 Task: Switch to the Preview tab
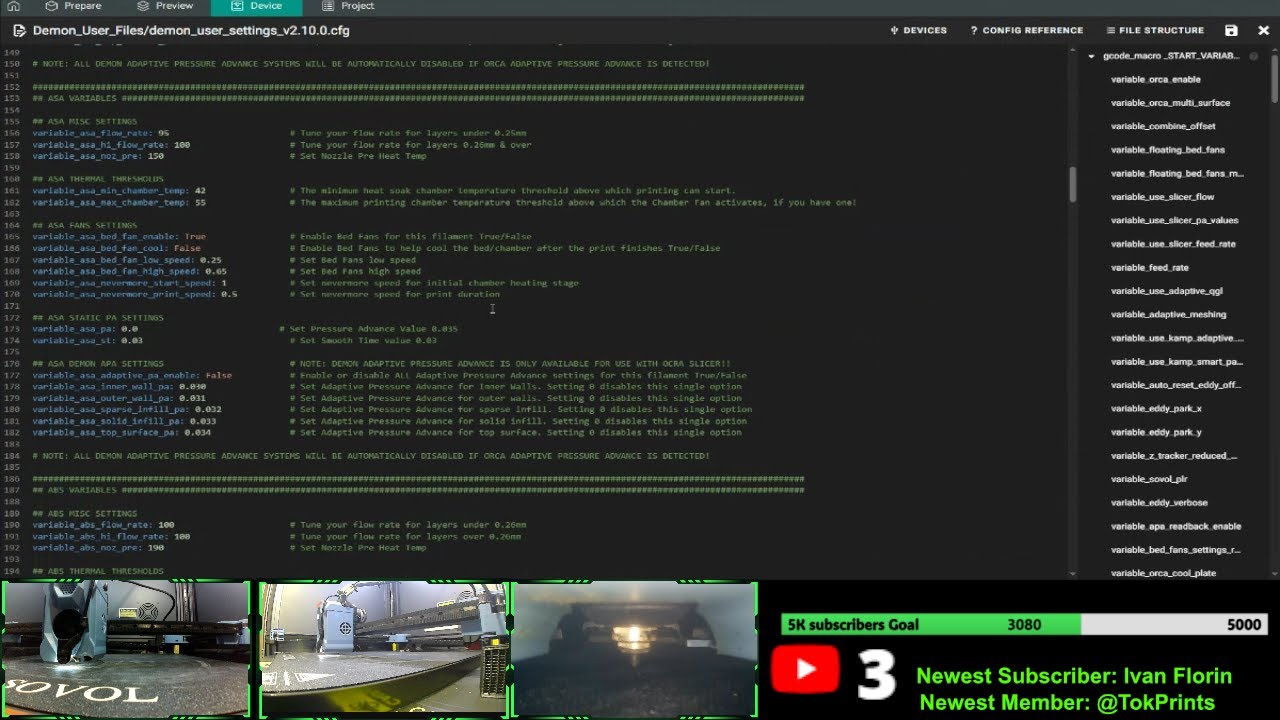click(x=165, y=6)
